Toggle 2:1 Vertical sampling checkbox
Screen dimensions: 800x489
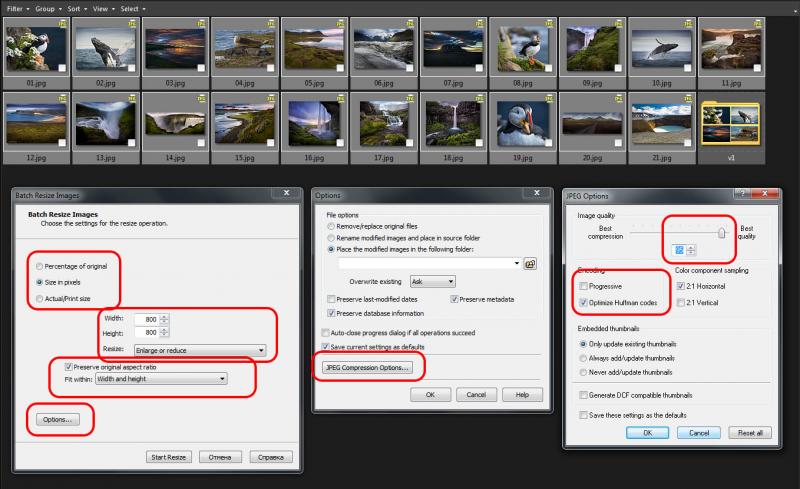pos(680,303)
